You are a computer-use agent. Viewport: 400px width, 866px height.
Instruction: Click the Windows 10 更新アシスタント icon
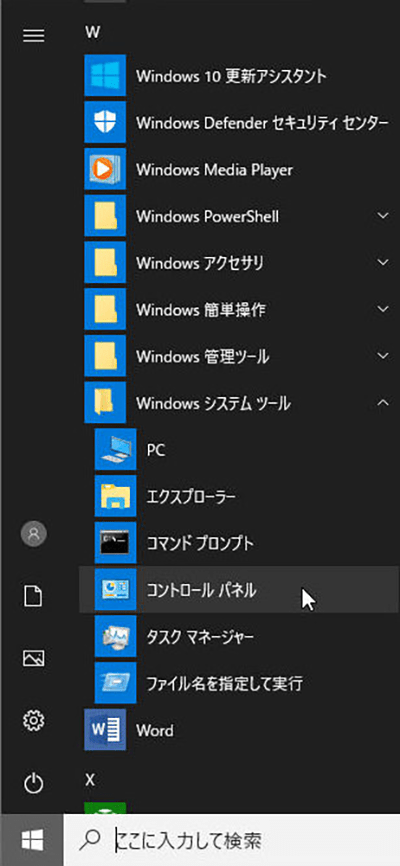tap(105, 76)
